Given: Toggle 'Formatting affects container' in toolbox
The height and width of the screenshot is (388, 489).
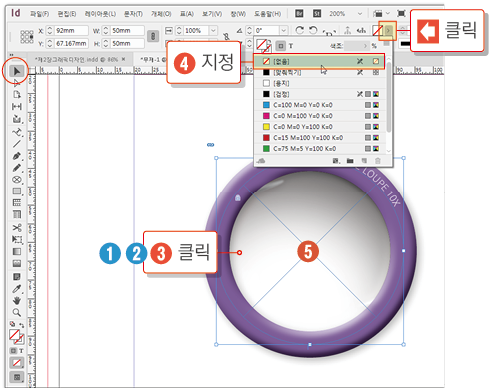Looking at the screenshot, I should coord(13,351).
